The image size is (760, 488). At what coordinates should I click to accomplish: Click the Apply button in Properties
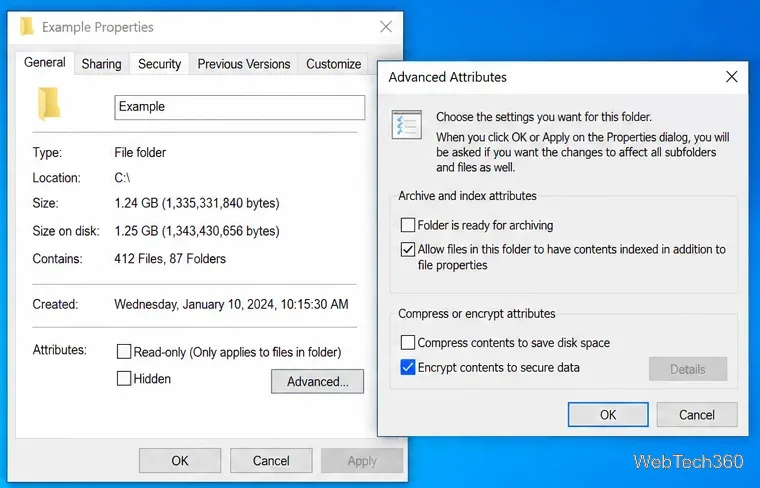tap(362, 460)
